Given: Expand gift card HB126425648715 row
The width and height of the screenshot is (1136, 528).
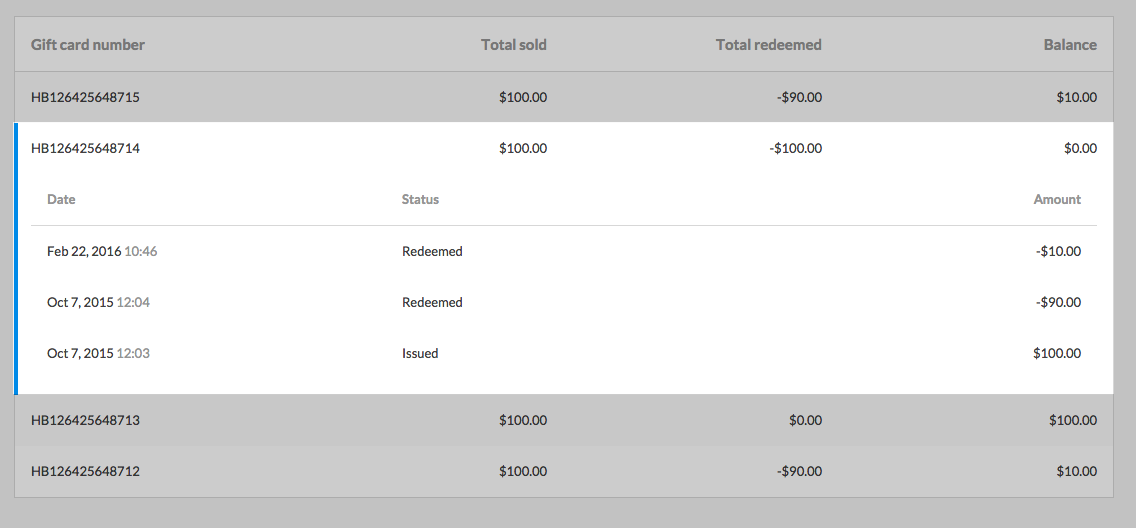Looking at the screenshot, I should coord(86,98).
